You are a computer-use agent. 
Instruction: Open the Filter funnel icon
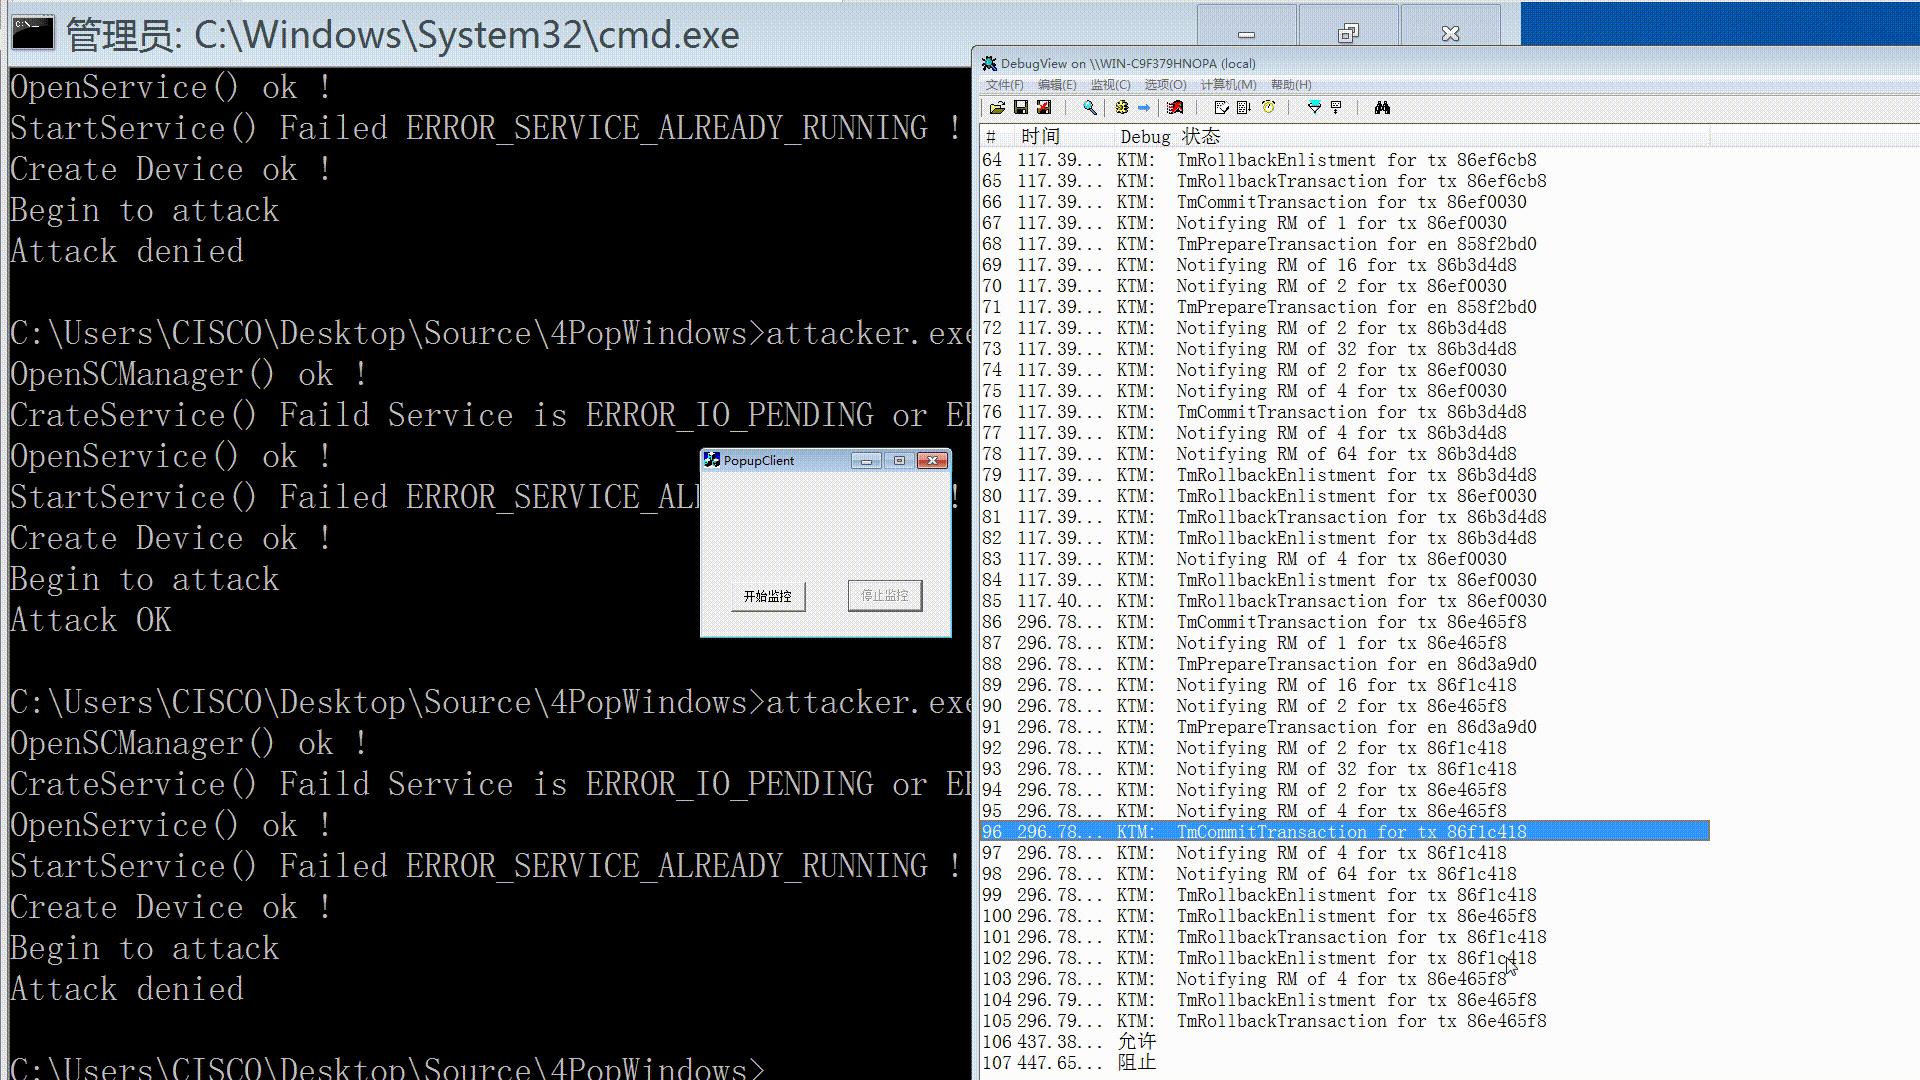click(1315, 107)
